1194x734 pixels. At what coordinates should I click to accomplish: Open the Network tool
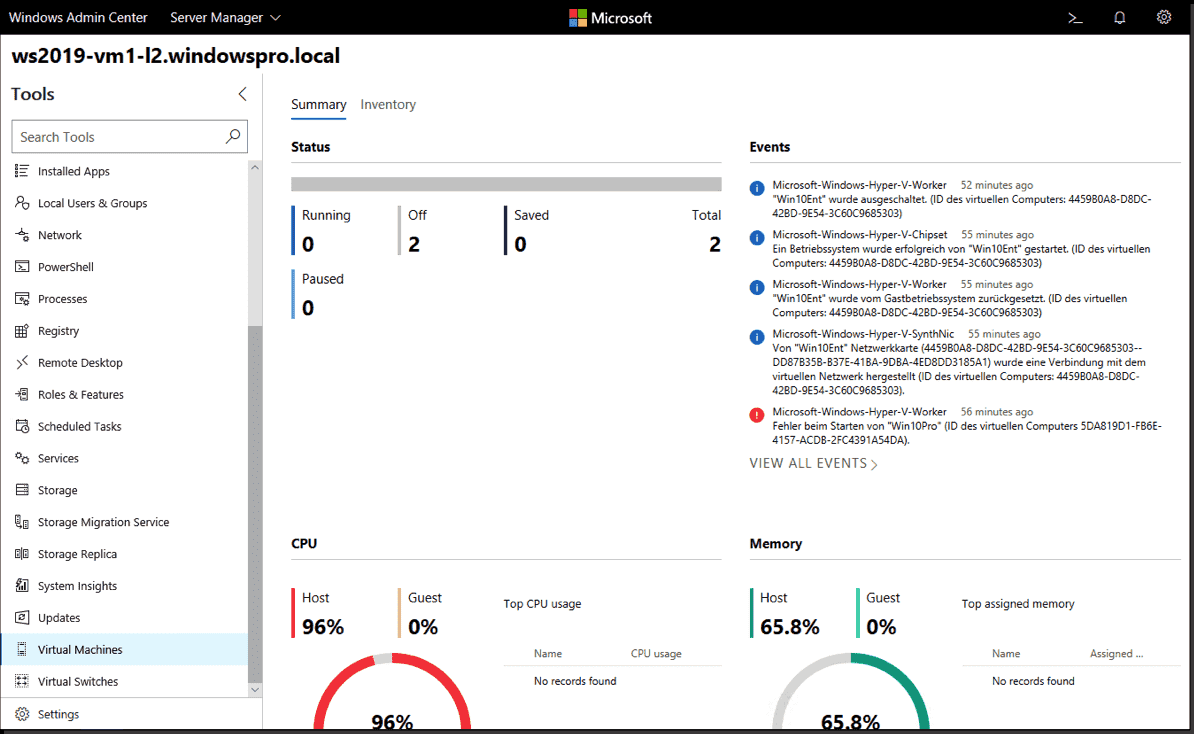[60, 234]
